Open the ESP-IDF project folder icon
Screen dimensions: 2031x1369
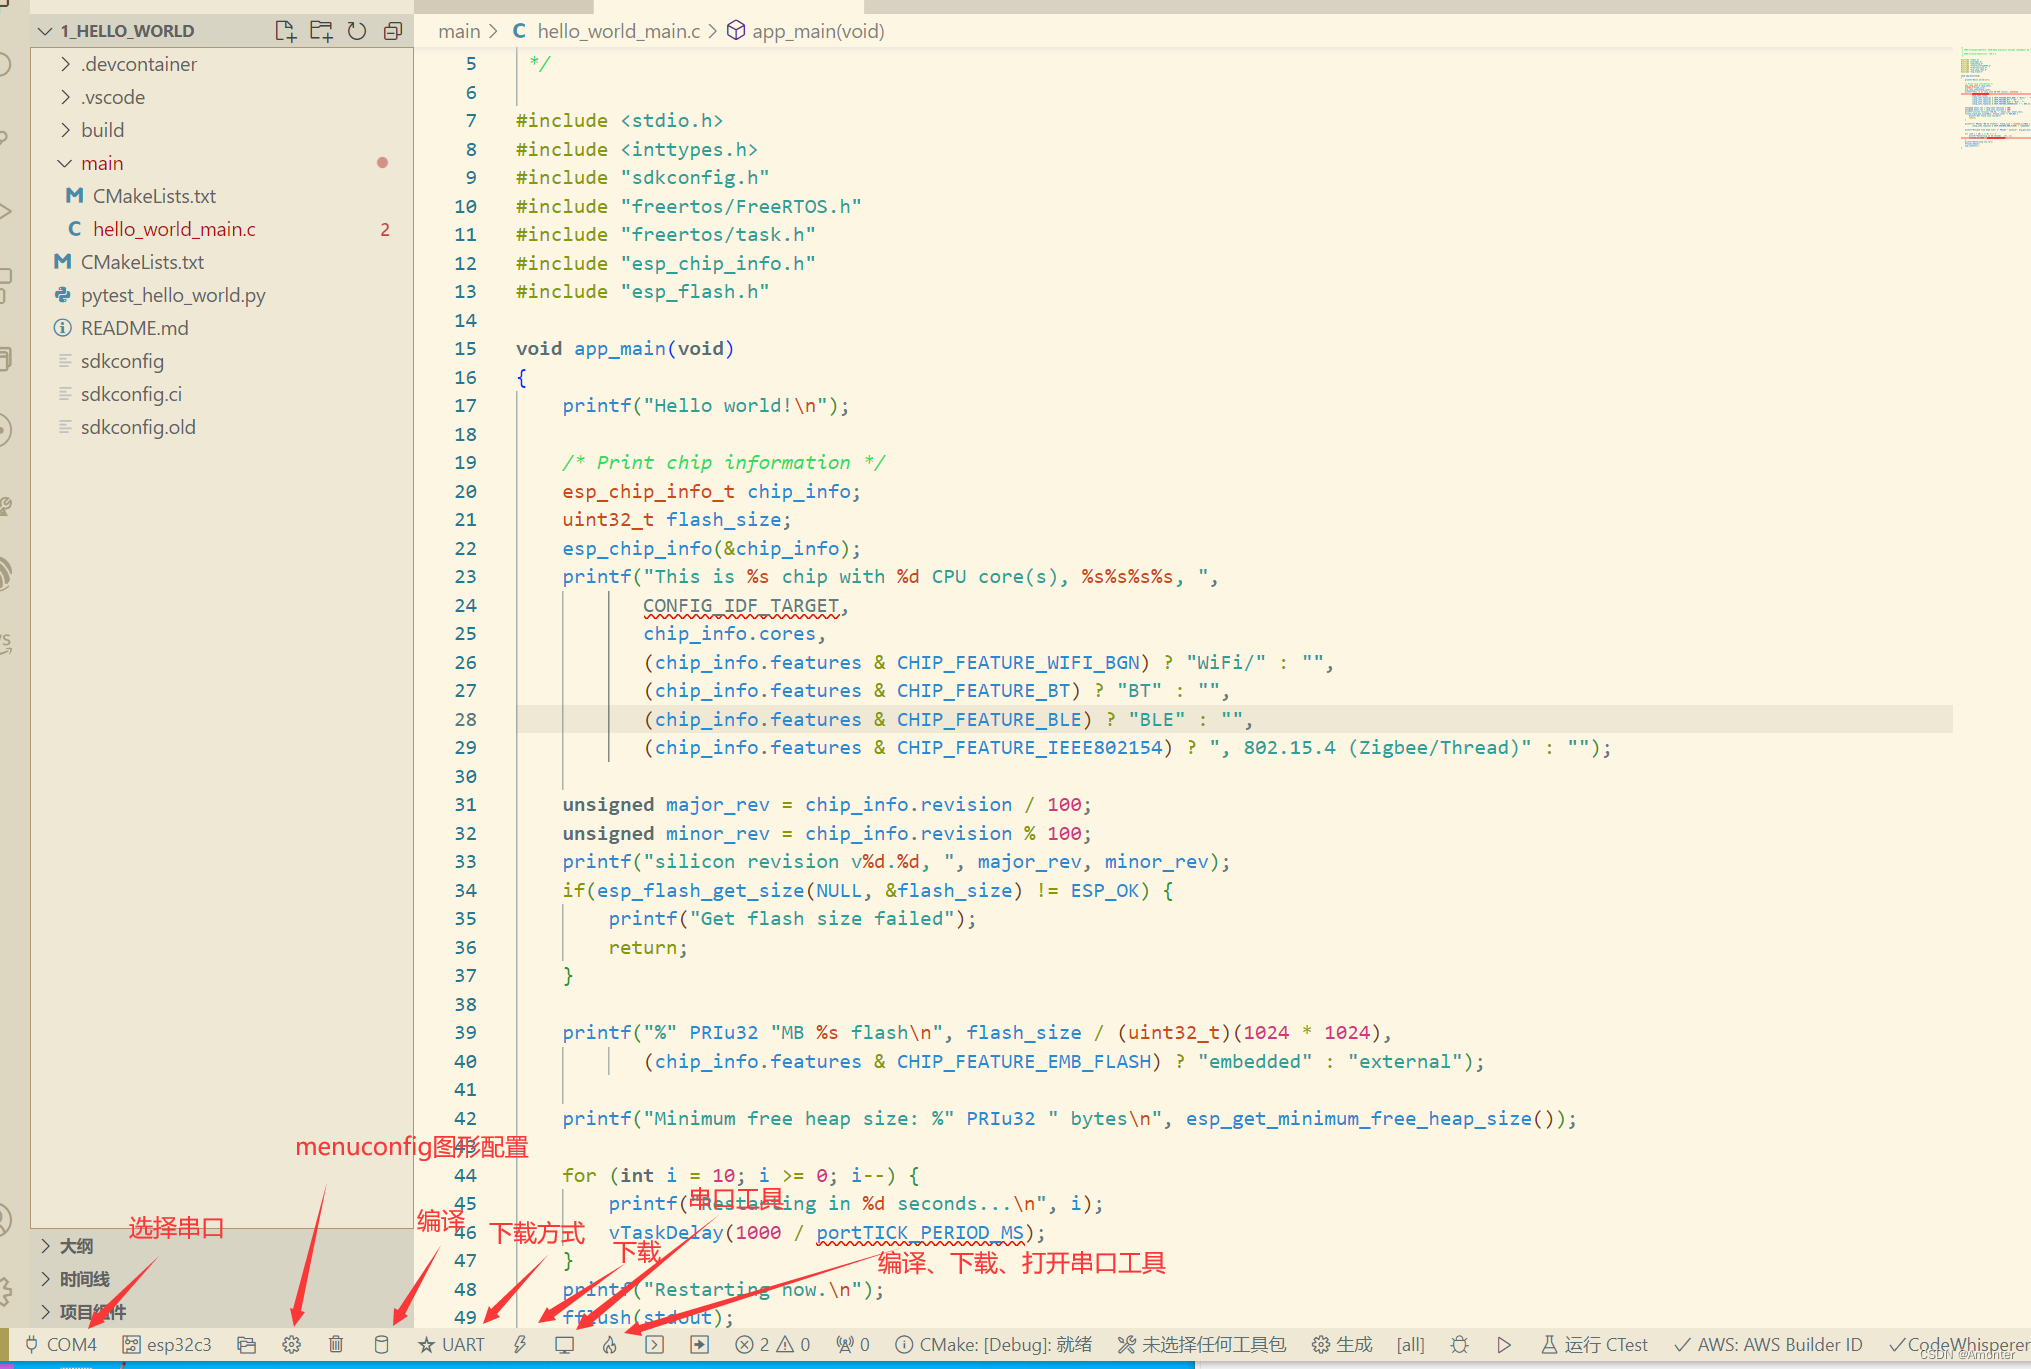246,1345
